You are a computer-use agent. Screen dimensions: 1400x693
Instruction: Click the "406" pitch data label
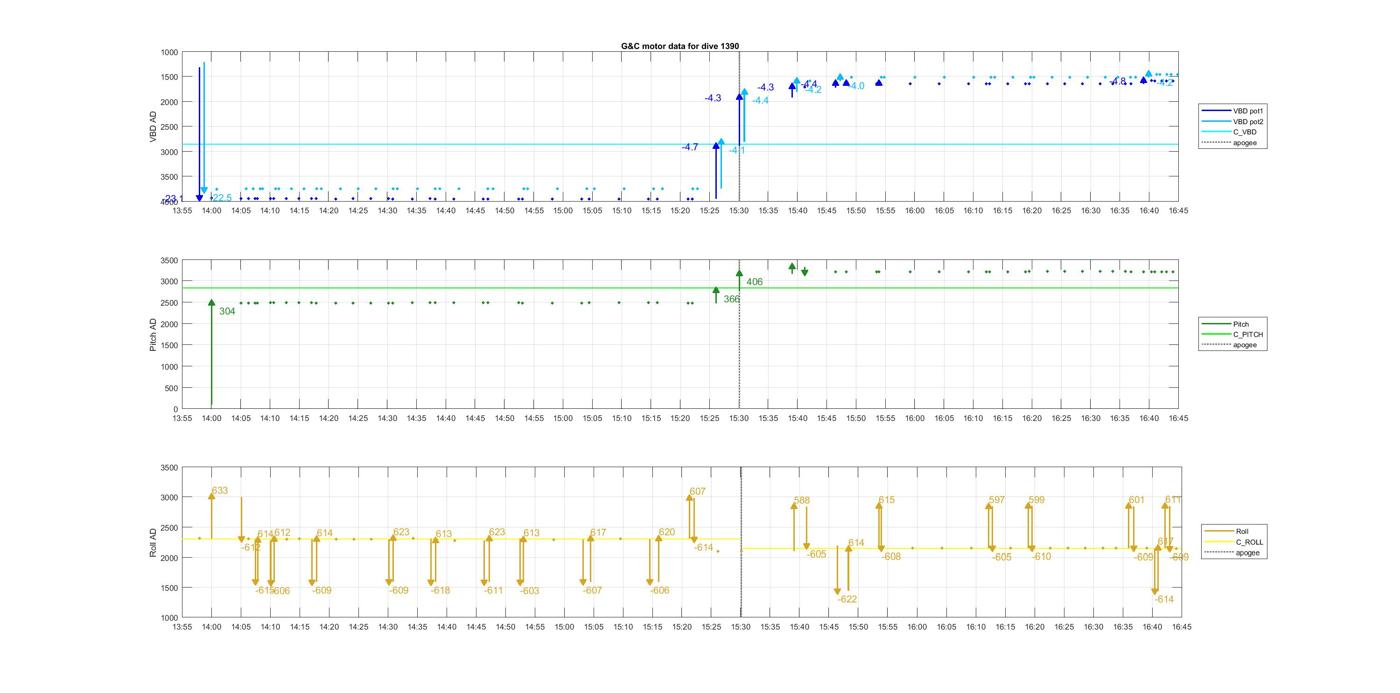[754, 282]
